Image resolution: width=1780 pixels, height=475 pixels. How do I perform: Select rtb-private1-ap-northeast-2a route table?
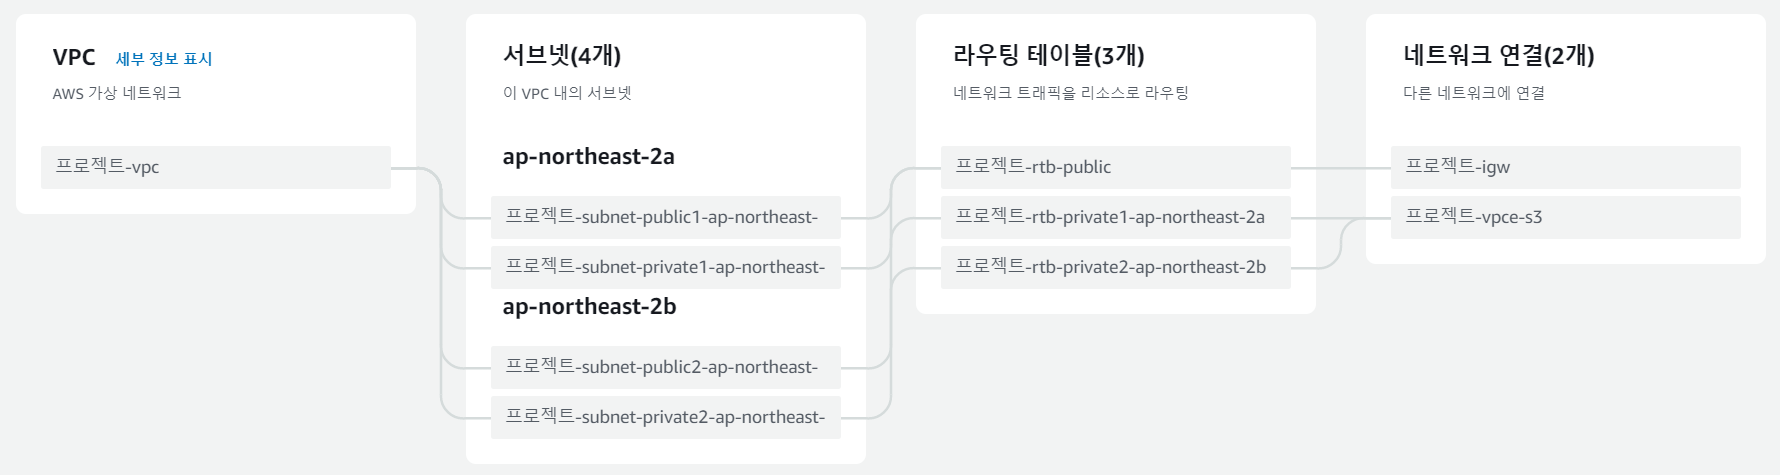tap(1115, 217)
